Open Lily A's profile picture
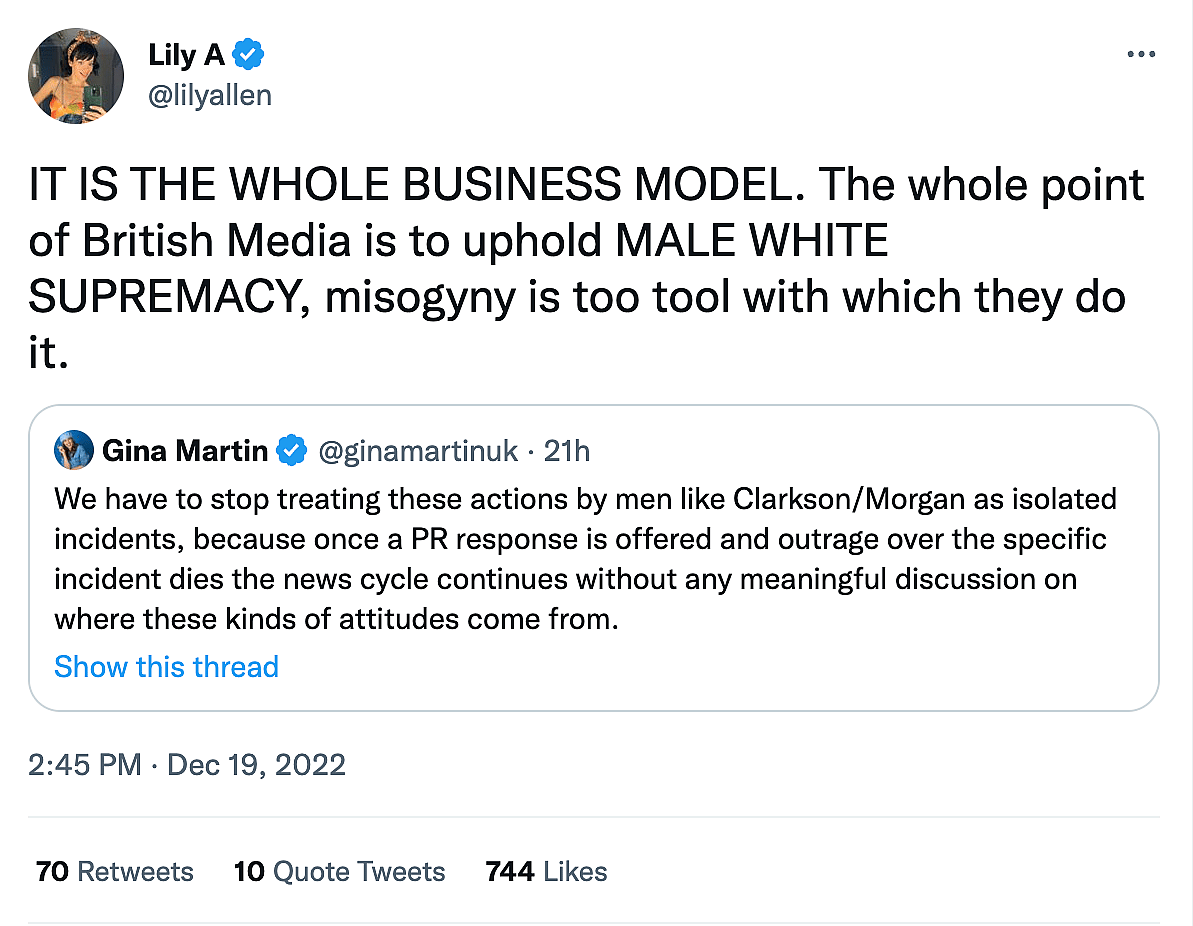 point(75,75)
